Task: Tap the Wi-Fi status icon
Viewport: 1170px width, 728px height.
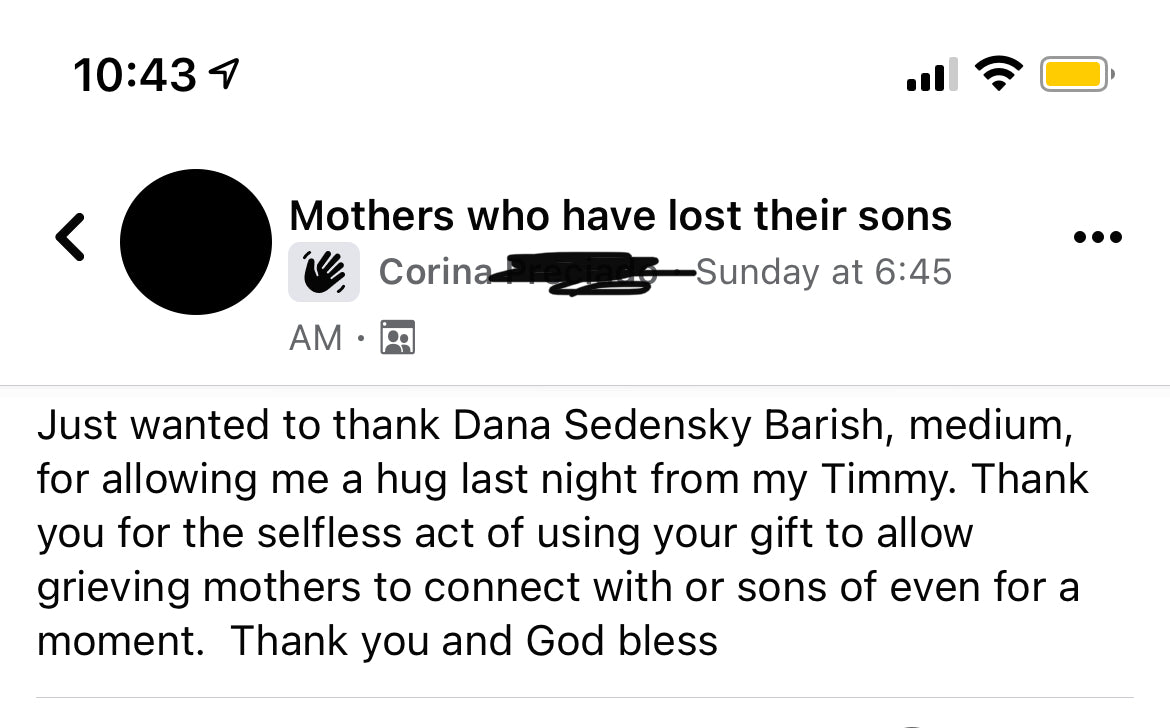Action: [x=999, y=74]
